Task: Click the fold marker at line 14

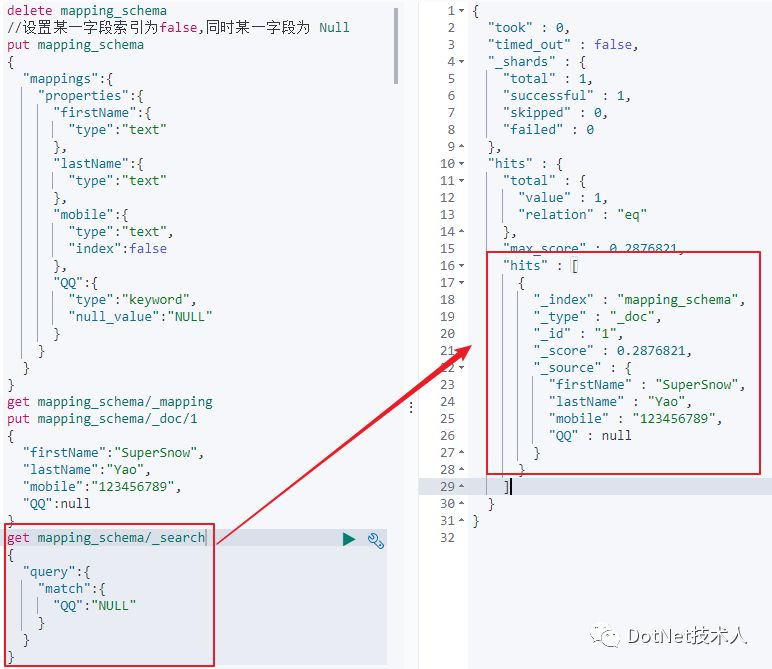Action: pyautogui.click(x=460, y=232)
